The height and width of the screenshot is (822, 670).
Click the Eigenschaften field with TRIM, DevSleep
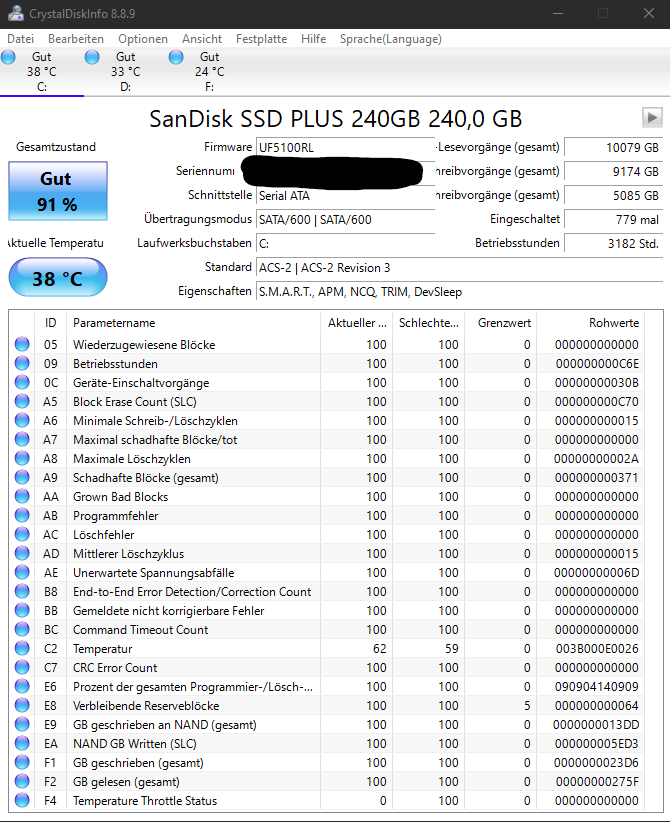(x=460, y=292)
